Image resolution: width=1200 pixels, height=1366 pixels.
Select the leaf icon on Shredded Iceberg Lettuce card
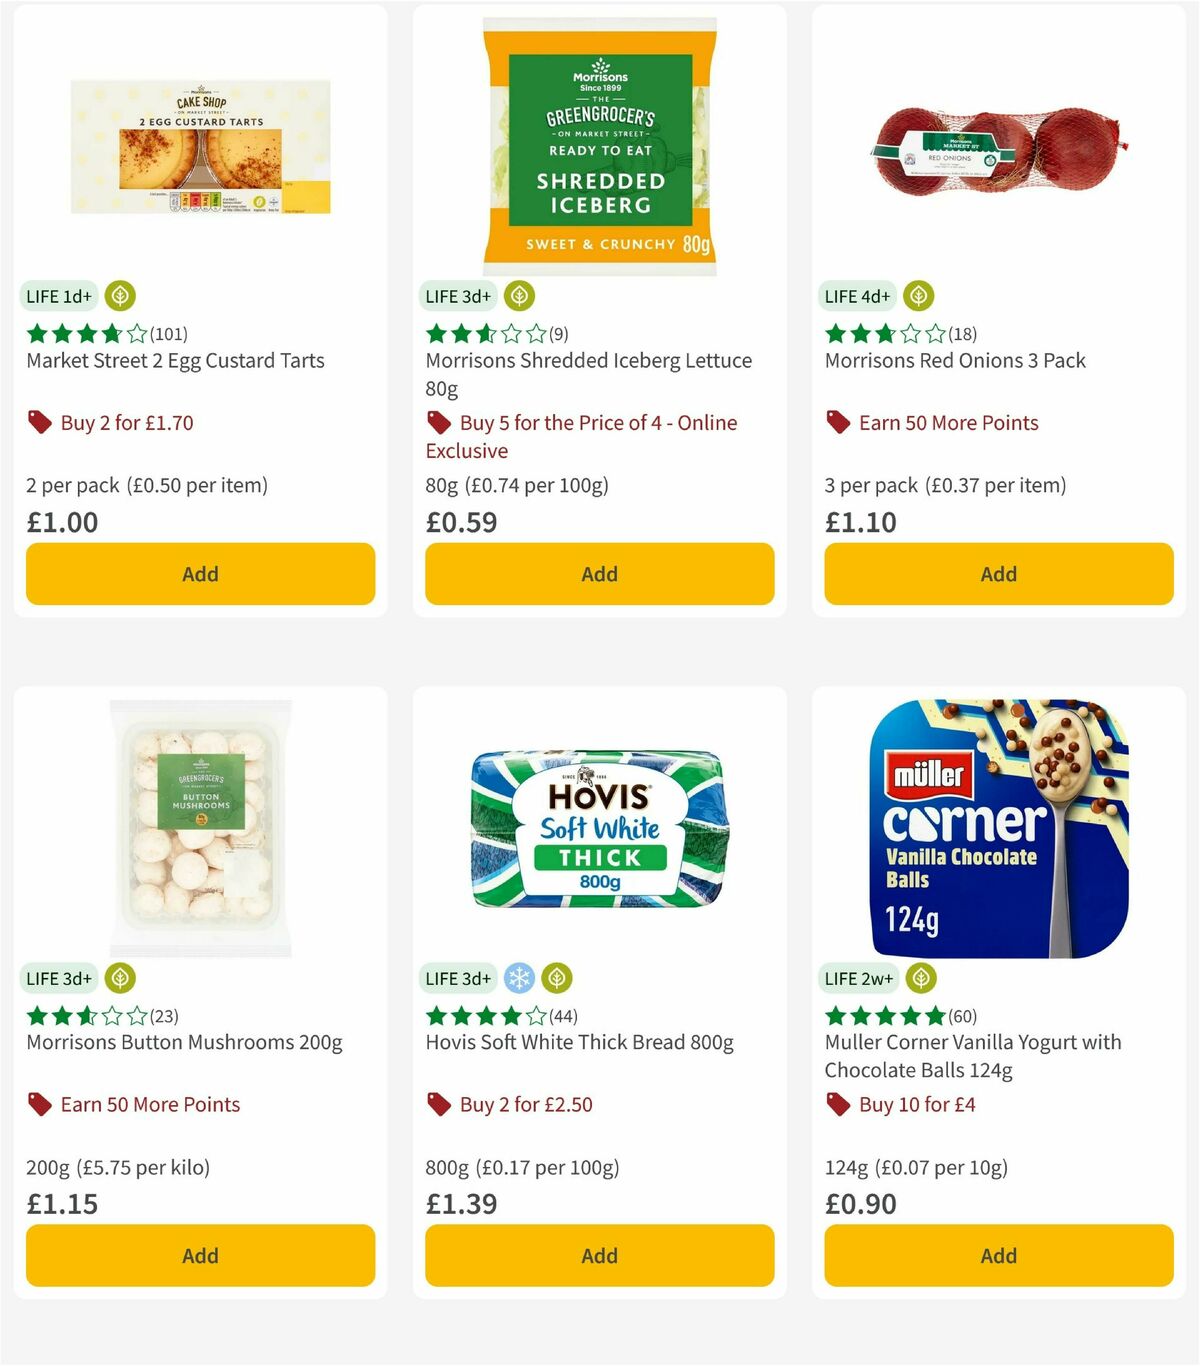click(519, 295)
